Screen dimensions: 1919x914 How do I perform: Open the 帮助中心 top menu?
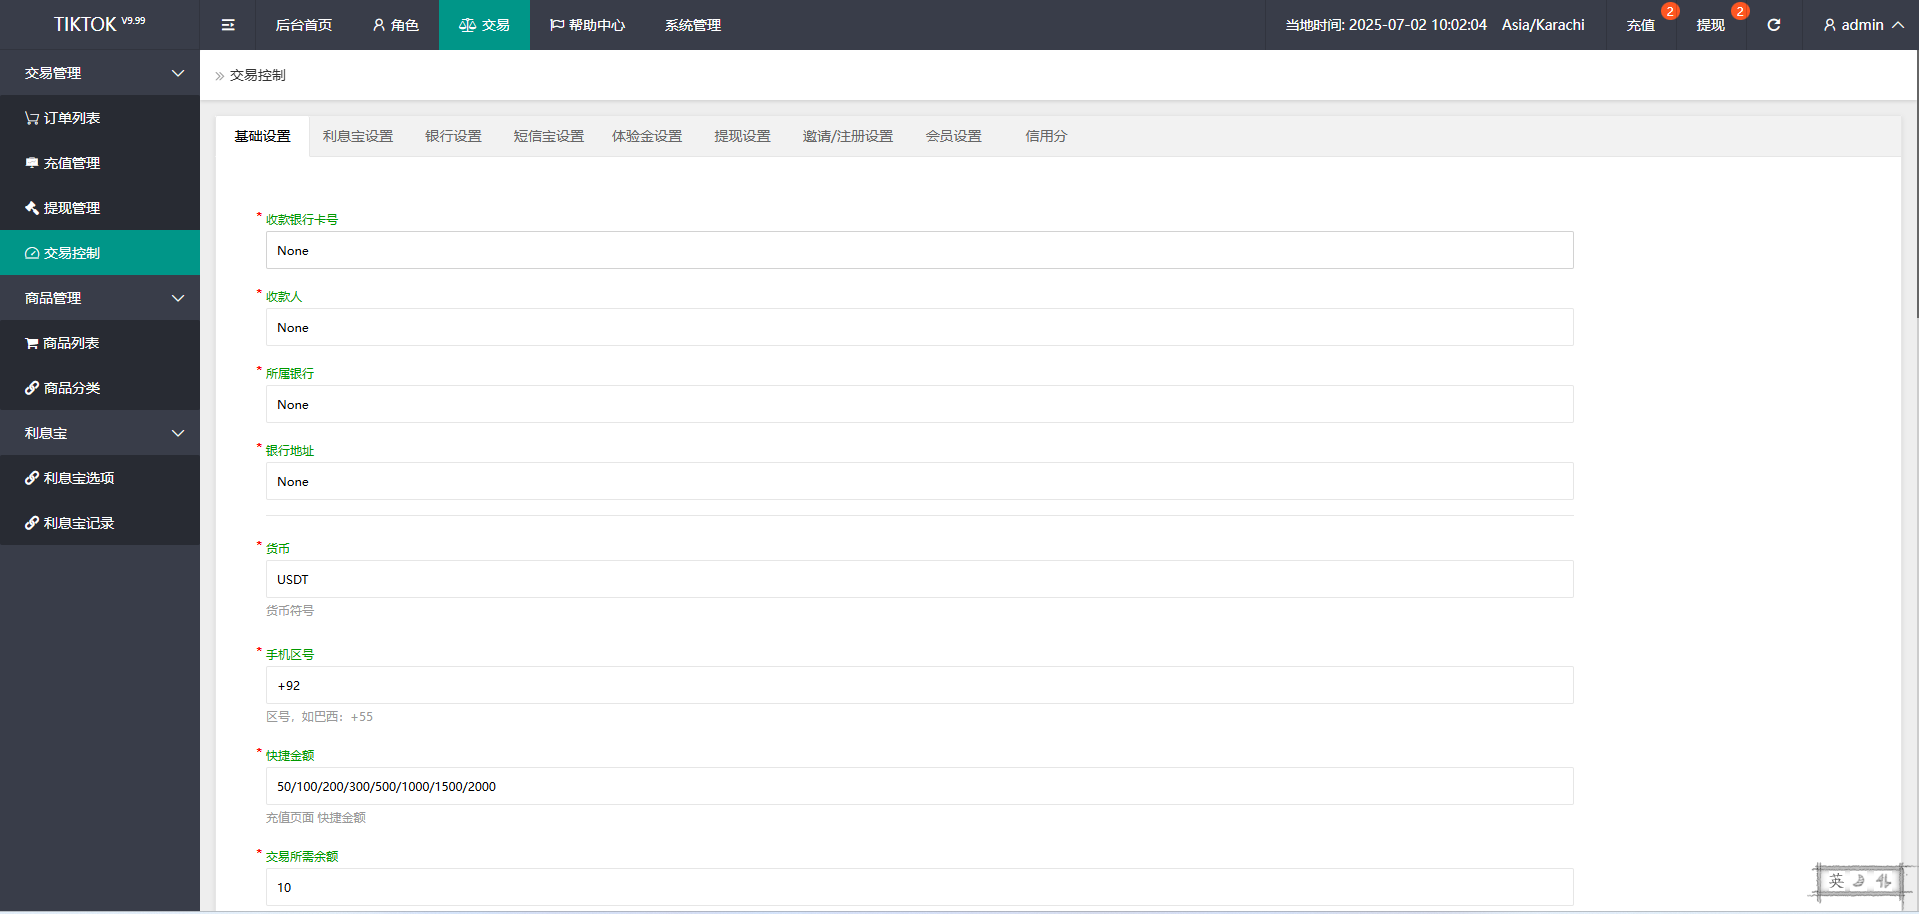tap(587, 25)
